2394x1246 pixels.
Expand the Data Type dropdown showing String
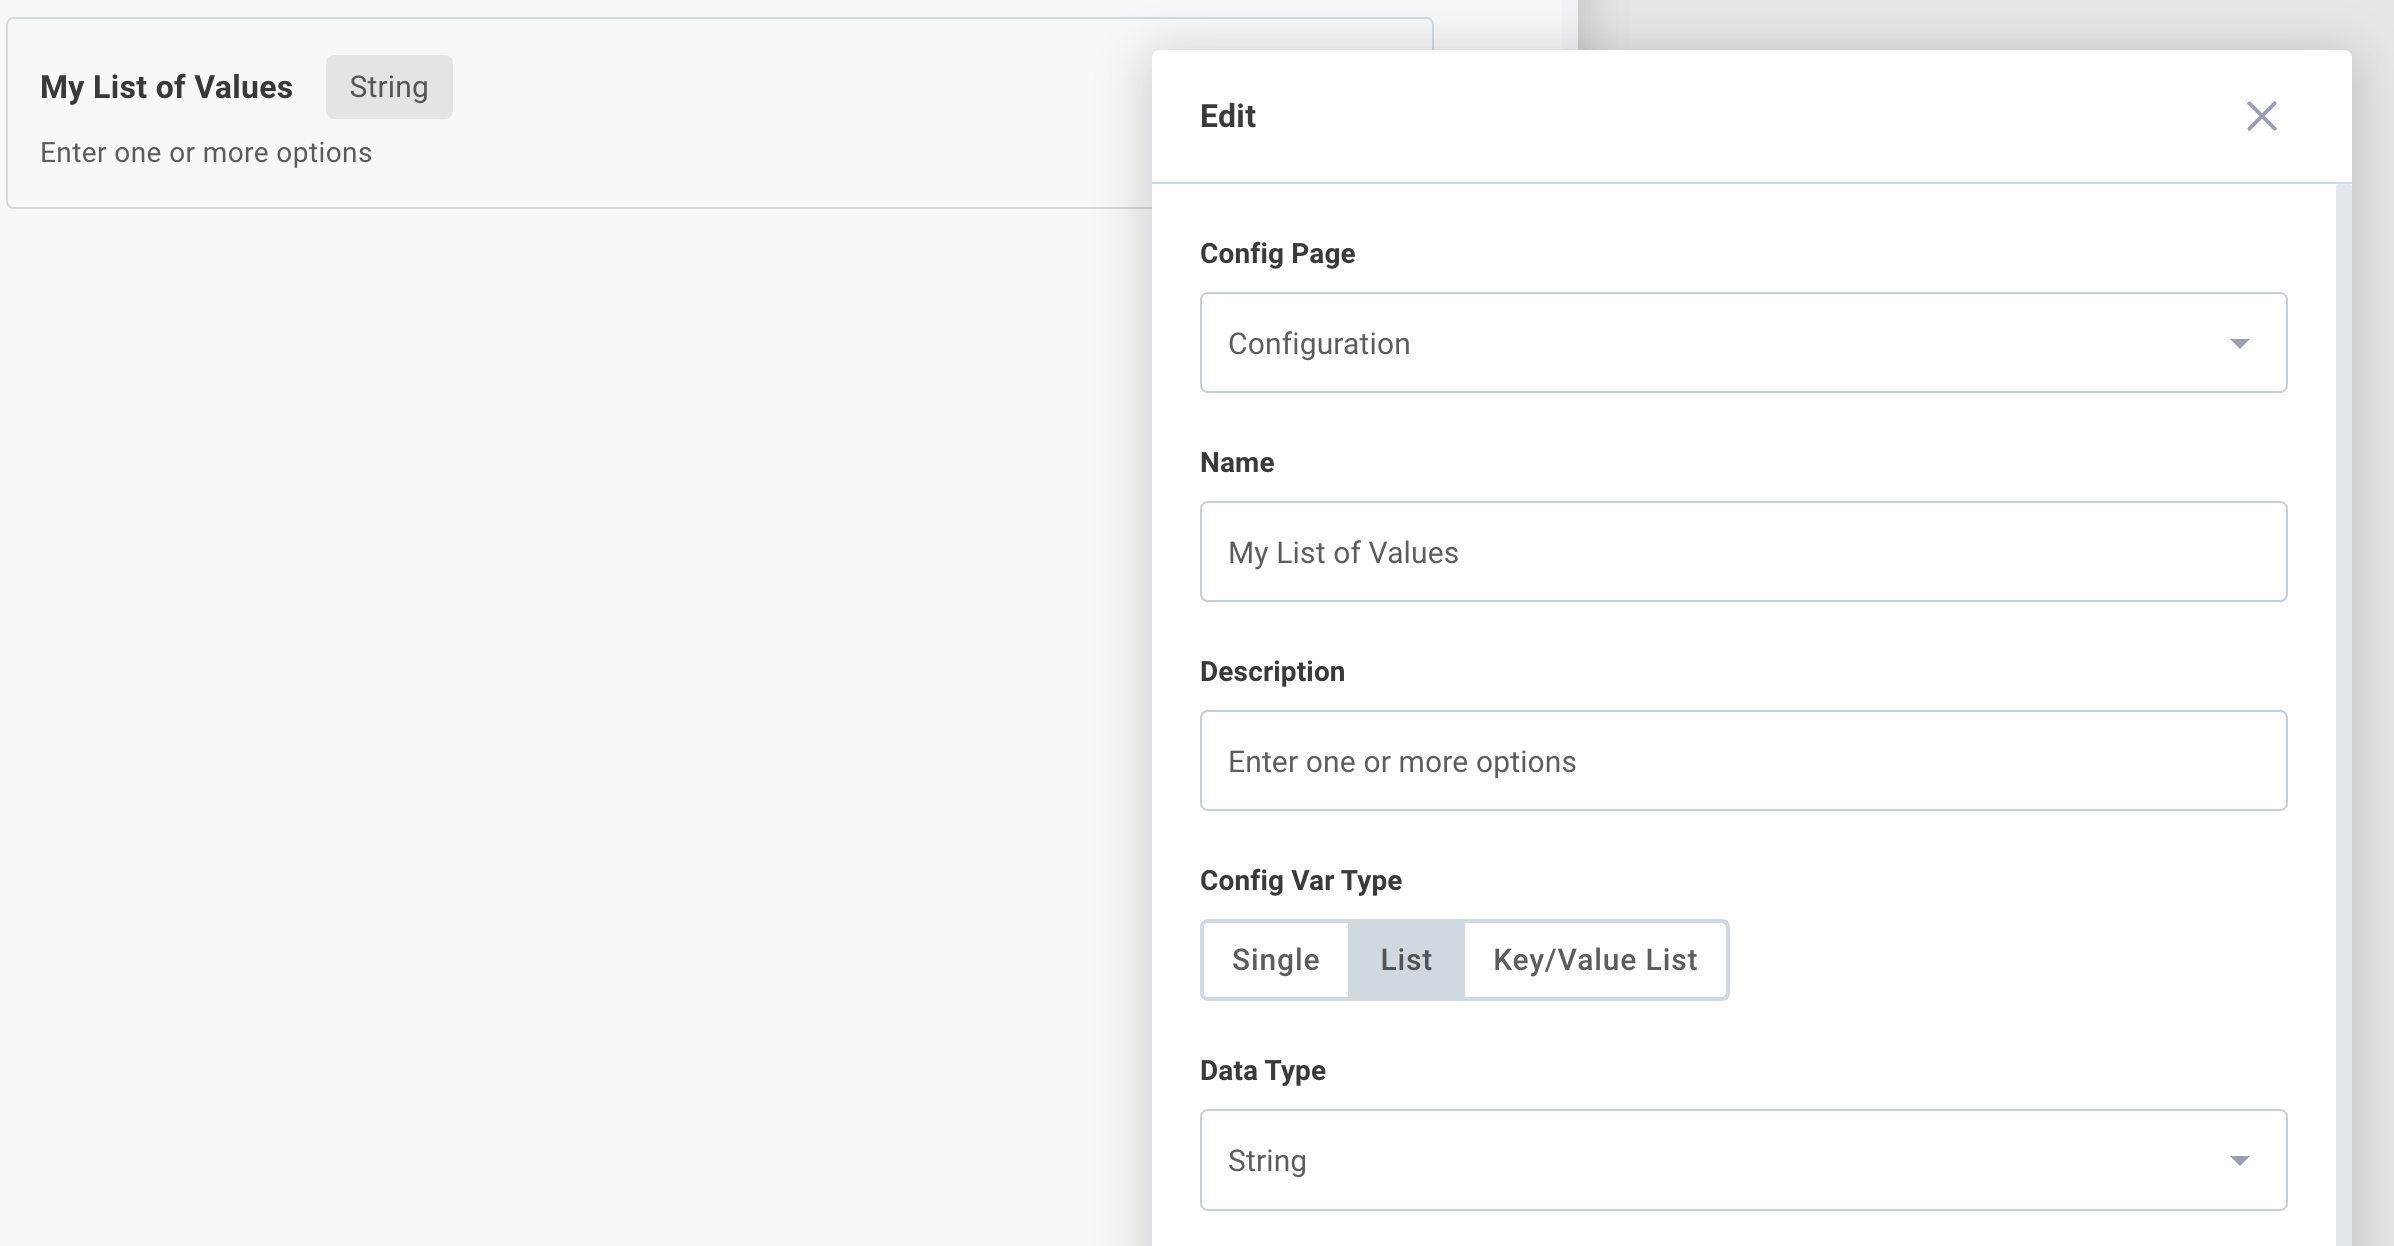pos(1743,1160)
